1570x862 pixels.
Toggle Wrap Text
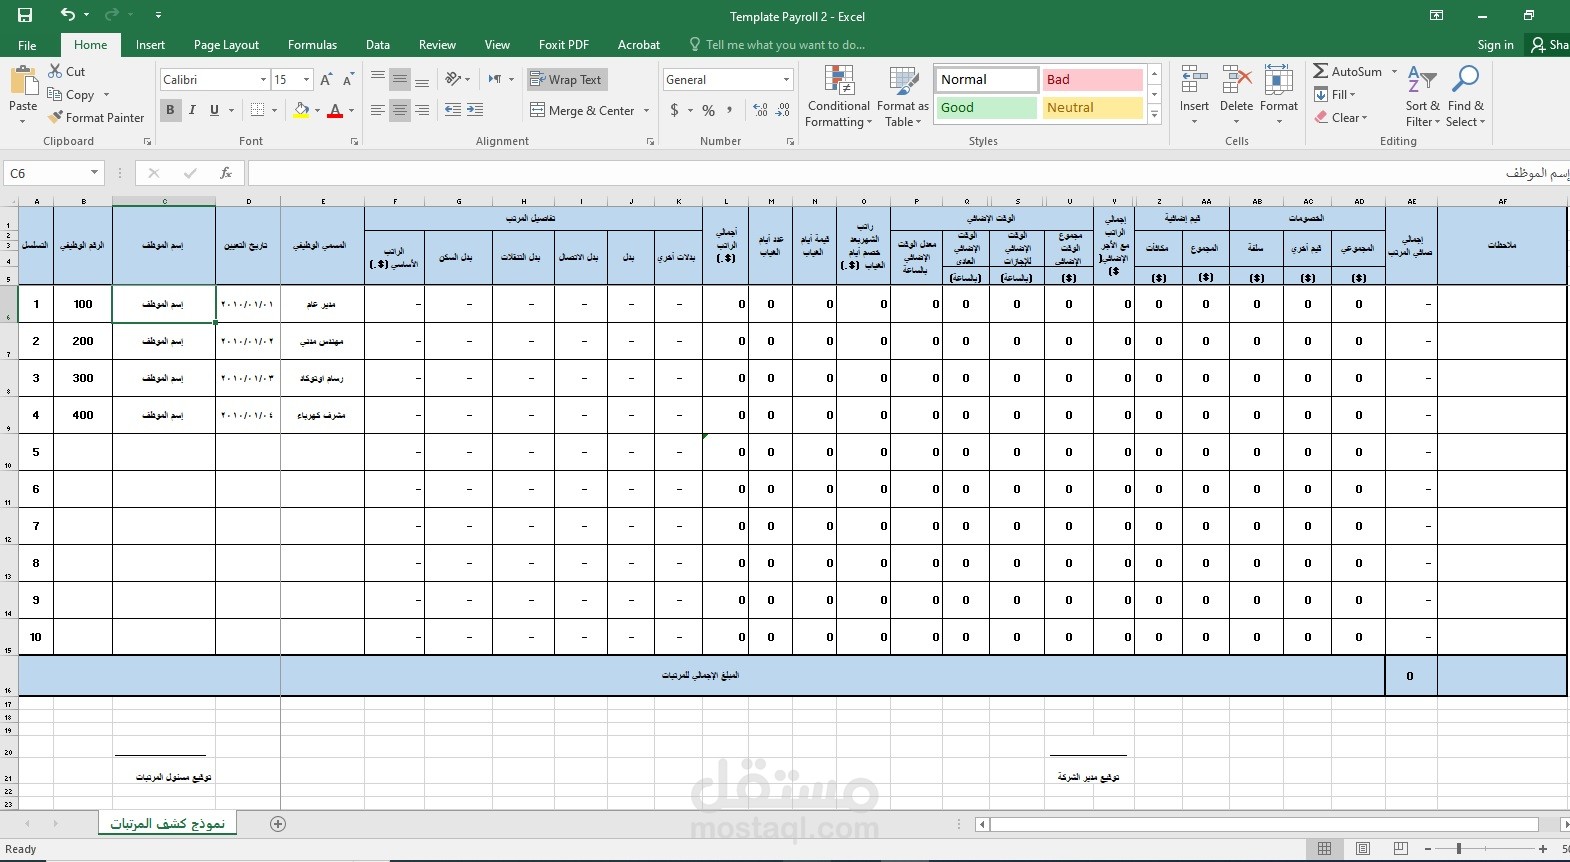point(566,80)
